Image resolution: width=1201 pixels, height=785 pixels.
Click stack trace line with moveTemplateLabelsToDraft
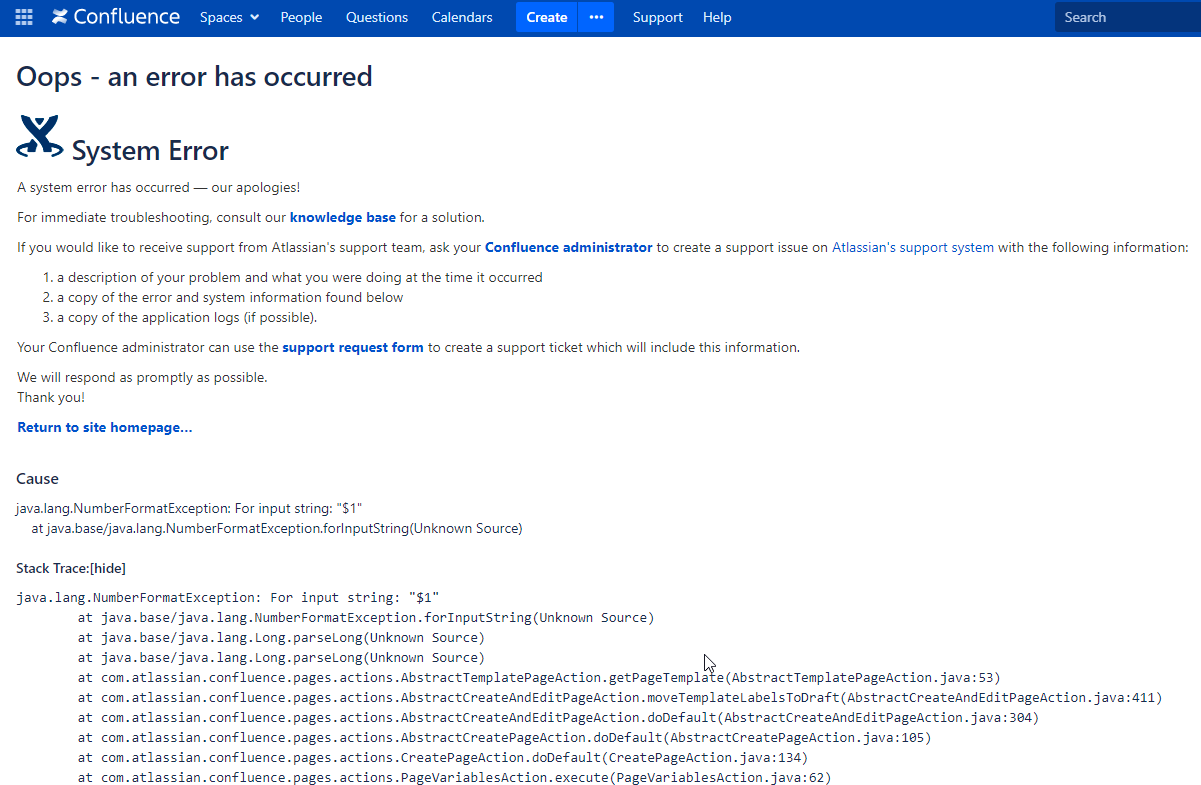point(620,698)
